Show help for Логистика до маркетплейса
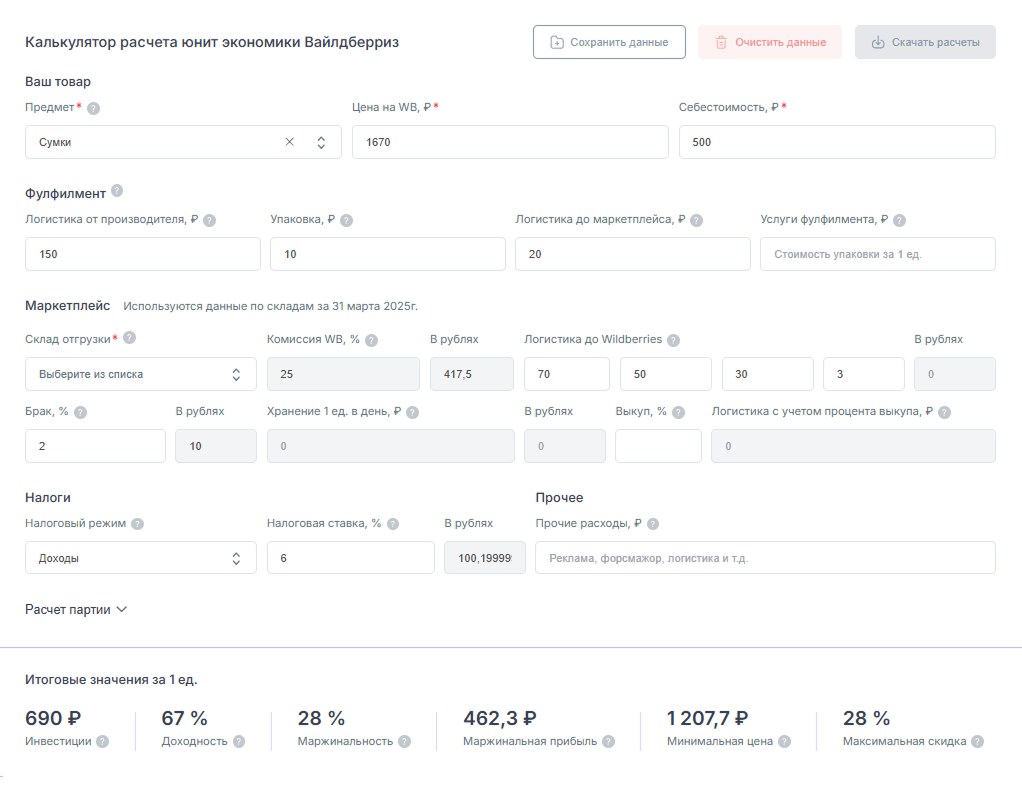The image size is (1022, 792). click(696, 220)
